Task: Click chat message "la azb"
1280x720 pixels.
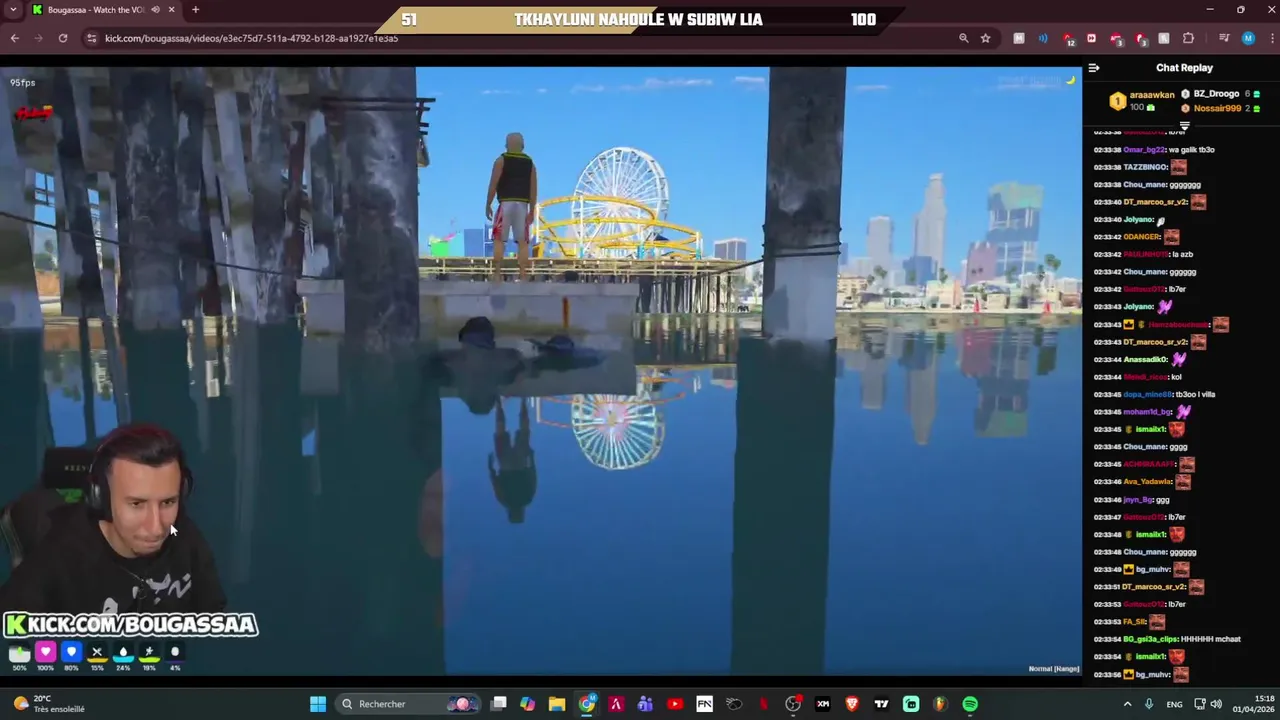Action: point(1181,255)
